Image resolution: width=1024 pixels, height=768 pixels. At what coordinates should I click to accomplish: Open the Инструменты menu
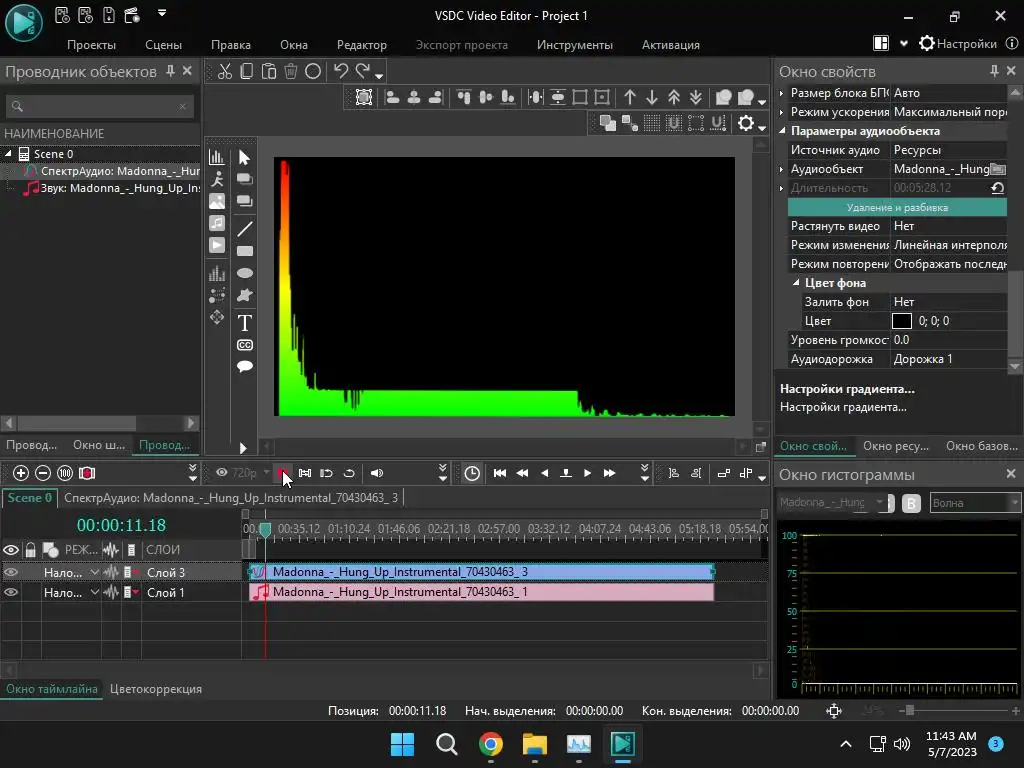pos(575,44)
